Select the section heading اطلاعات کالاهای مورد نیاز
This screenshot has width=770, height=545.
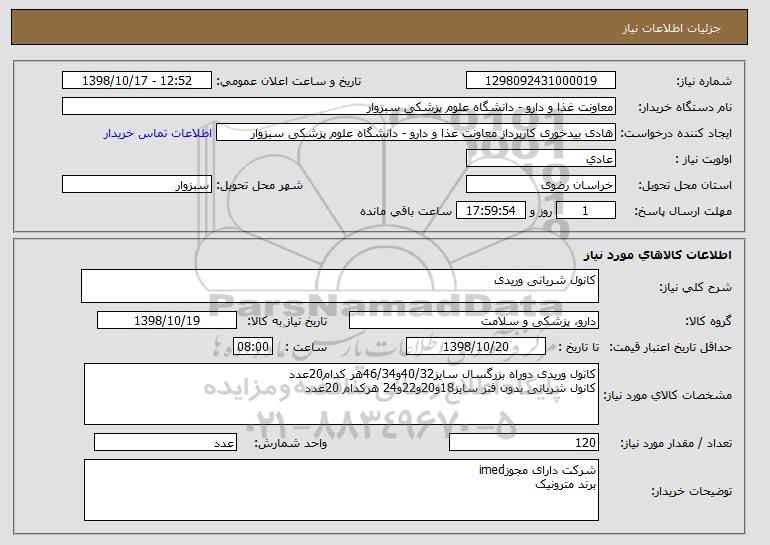click(658, 254)
